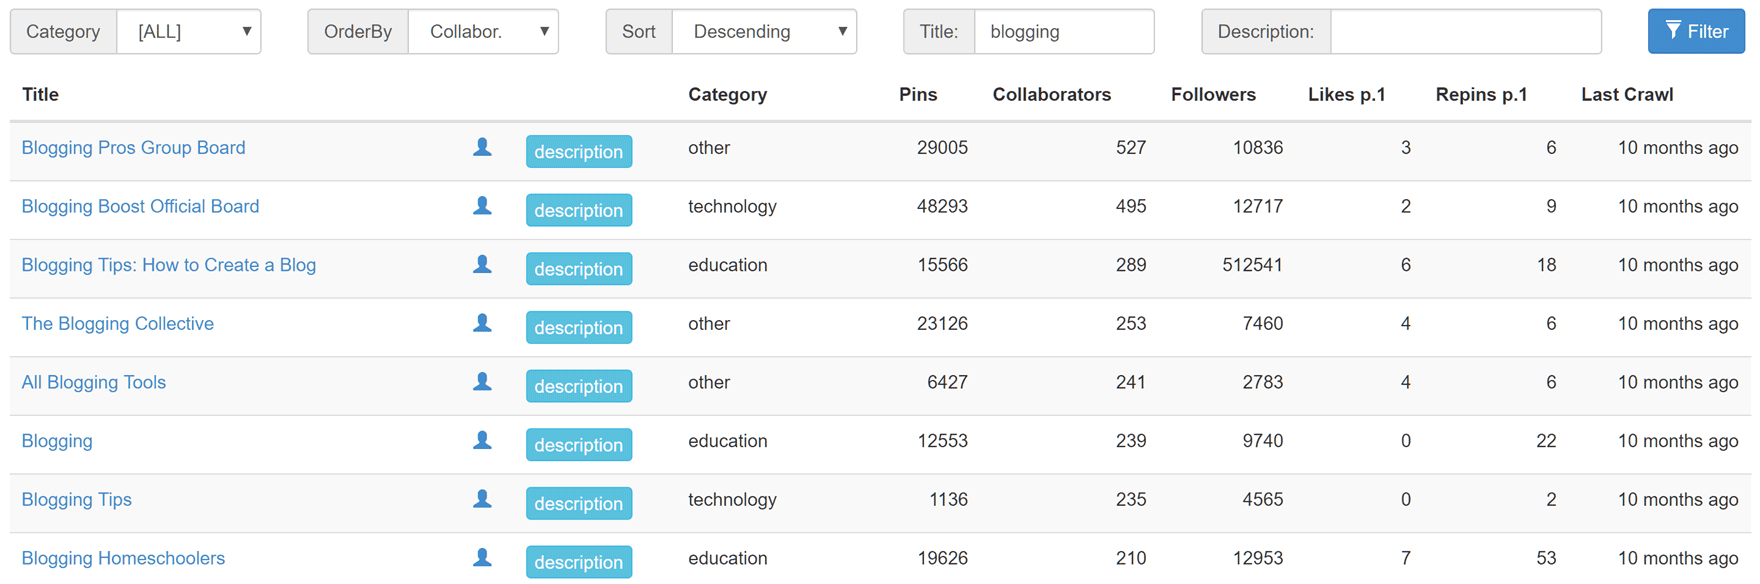
Task: Click the collaborators icon for All Blogging Tools
Action: click(x=482, y=383)
